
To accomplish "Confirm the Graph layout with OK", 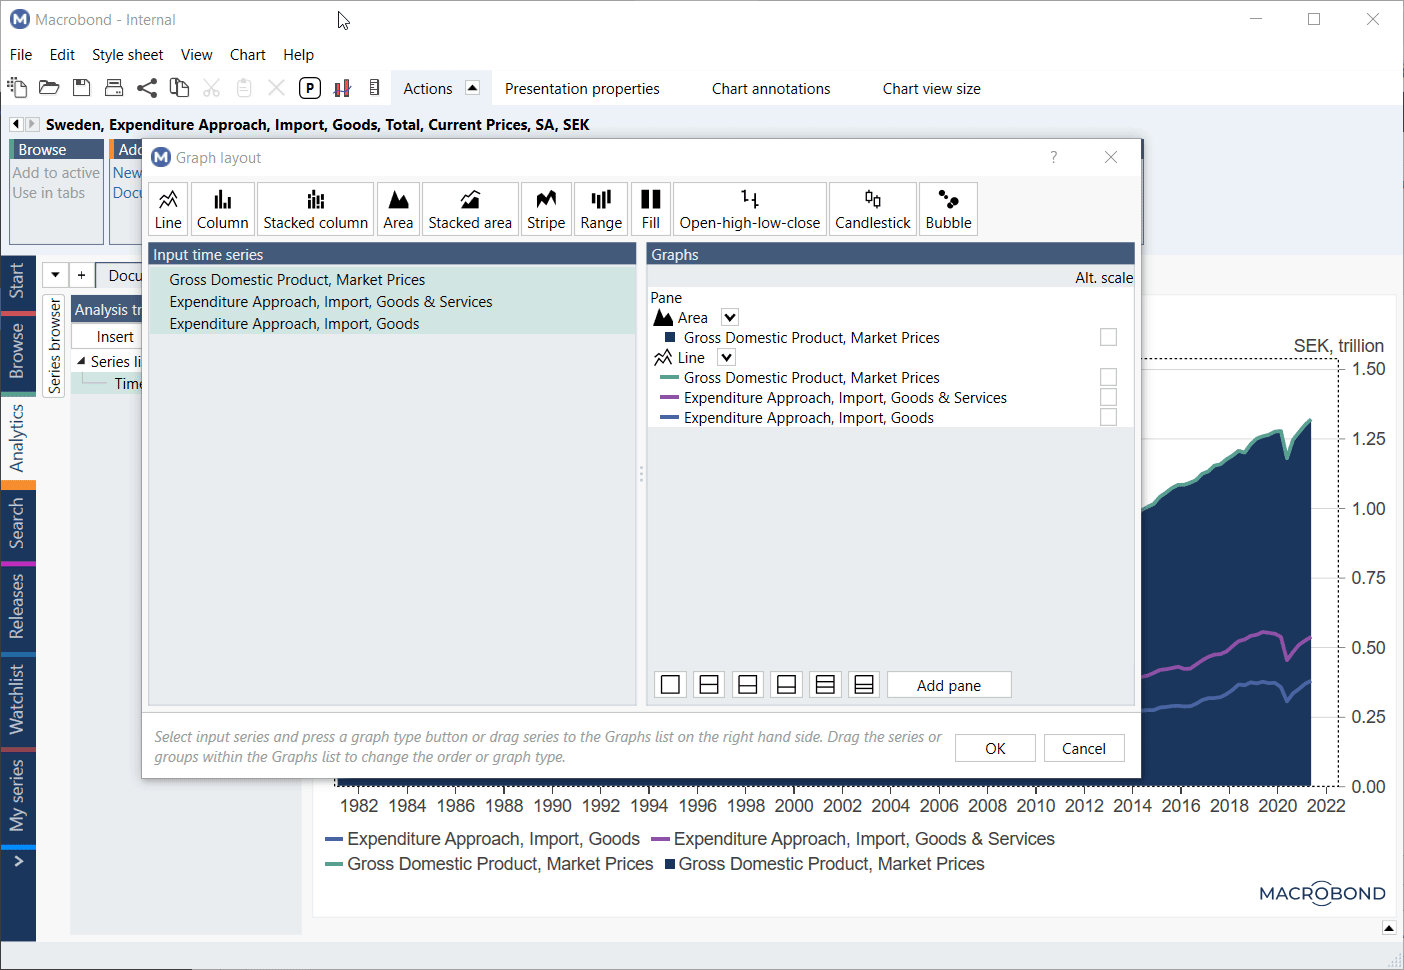I will tap(995, 748).
